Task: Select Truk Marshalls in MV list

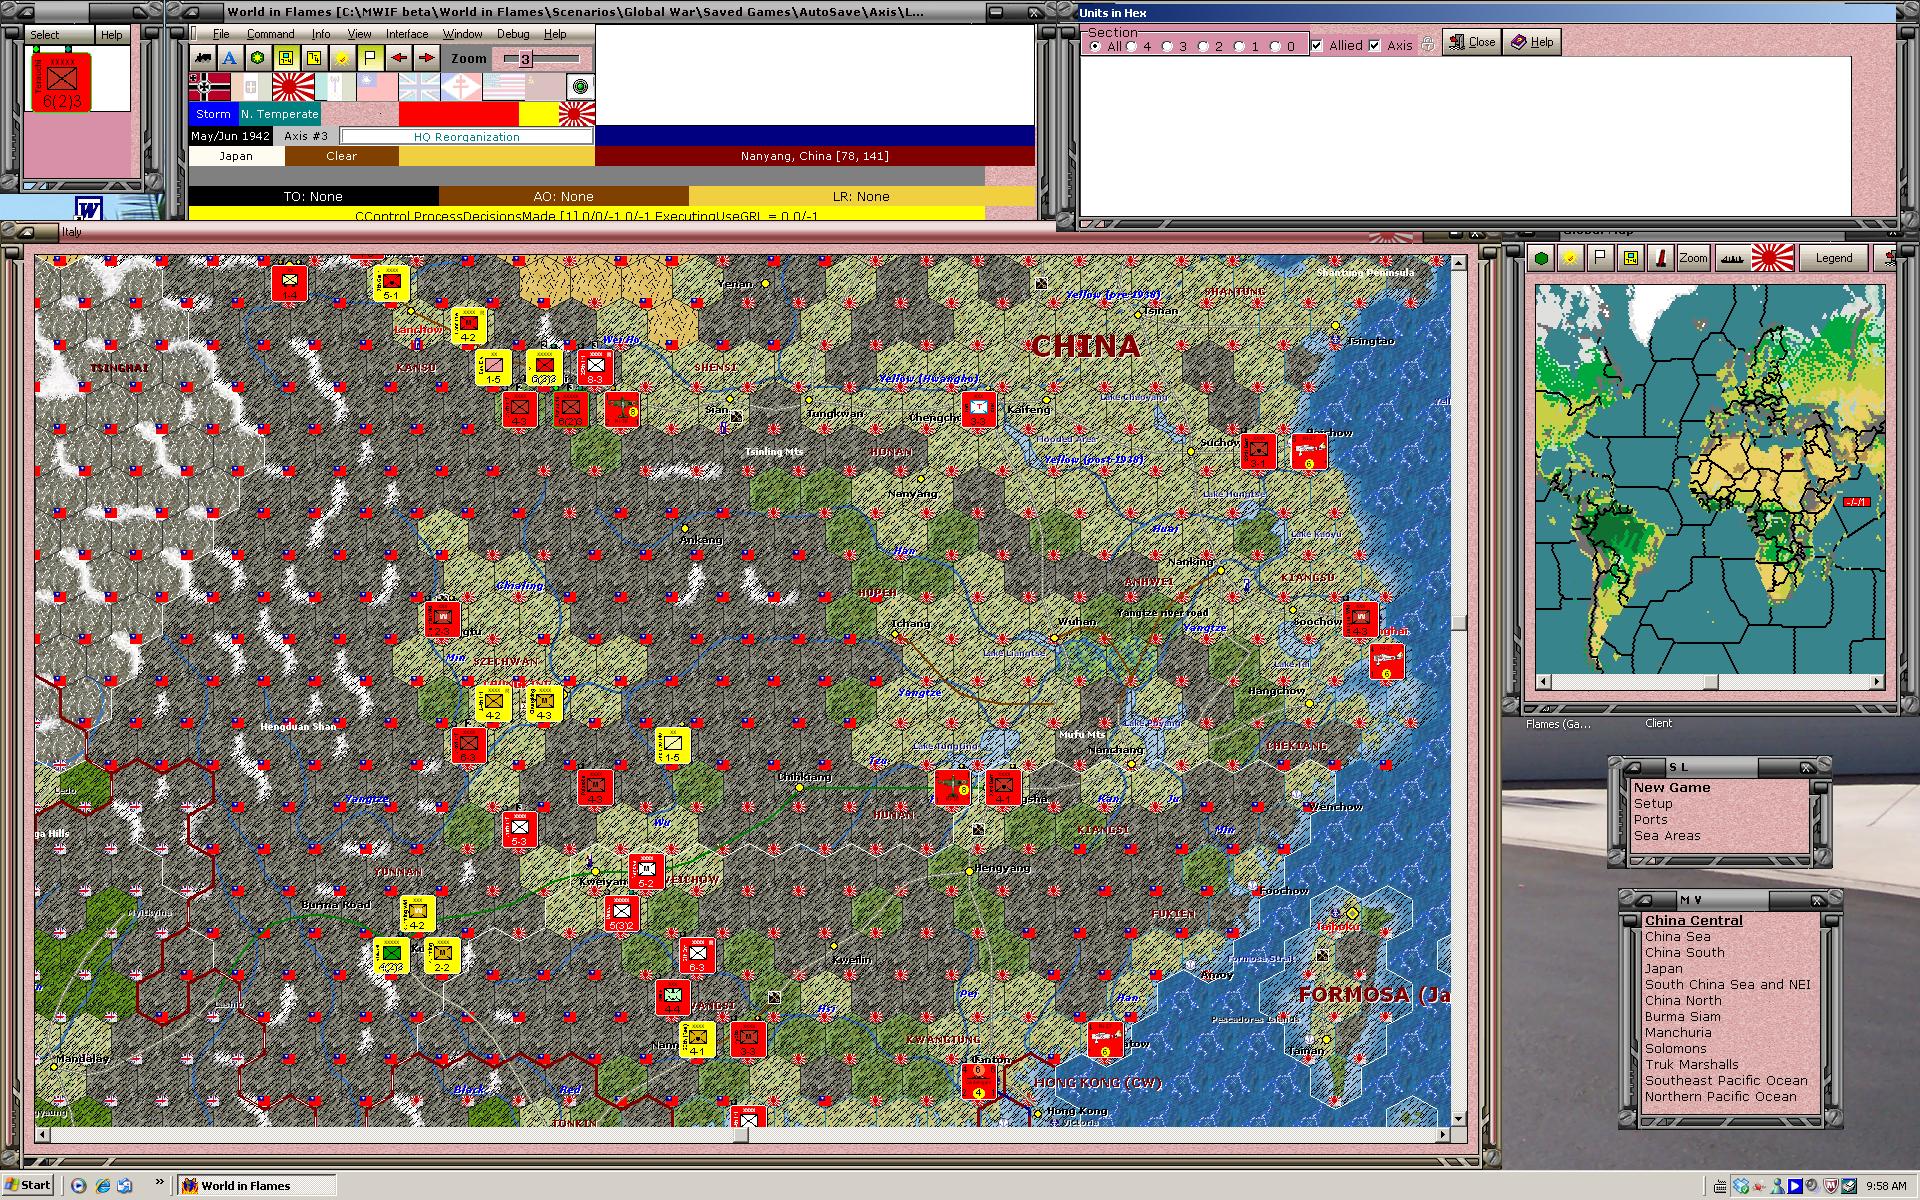Action: coord(1692,1065)
